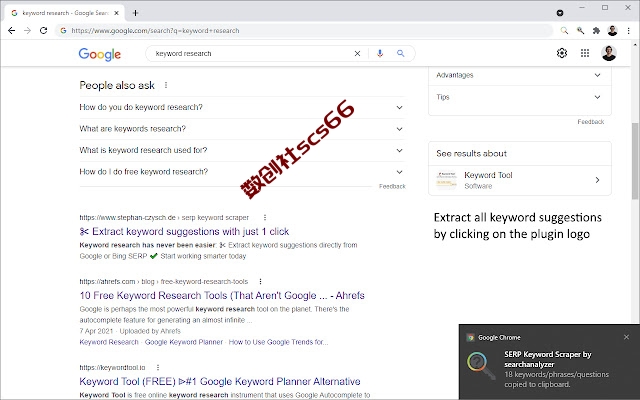Screen dimensions: 640x400
Task: Open Chrome three-dot menu
Action: [x=629, y=31]
